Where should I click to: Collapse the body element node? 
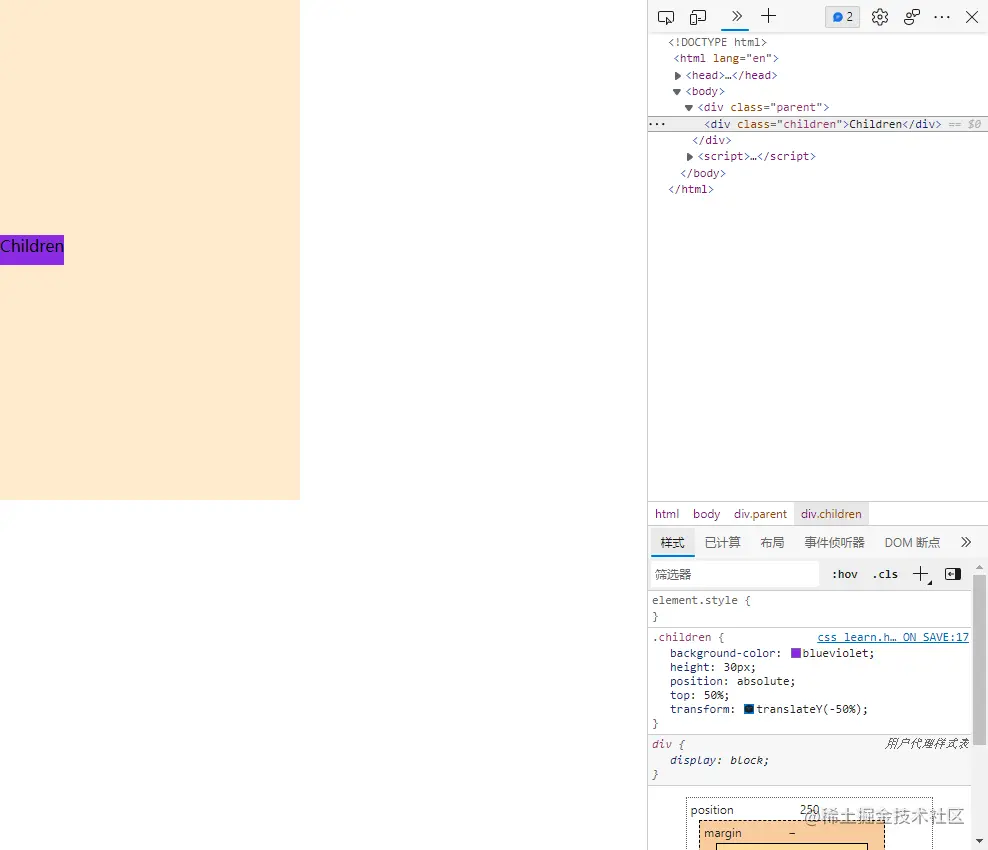[x=677, y=92]
